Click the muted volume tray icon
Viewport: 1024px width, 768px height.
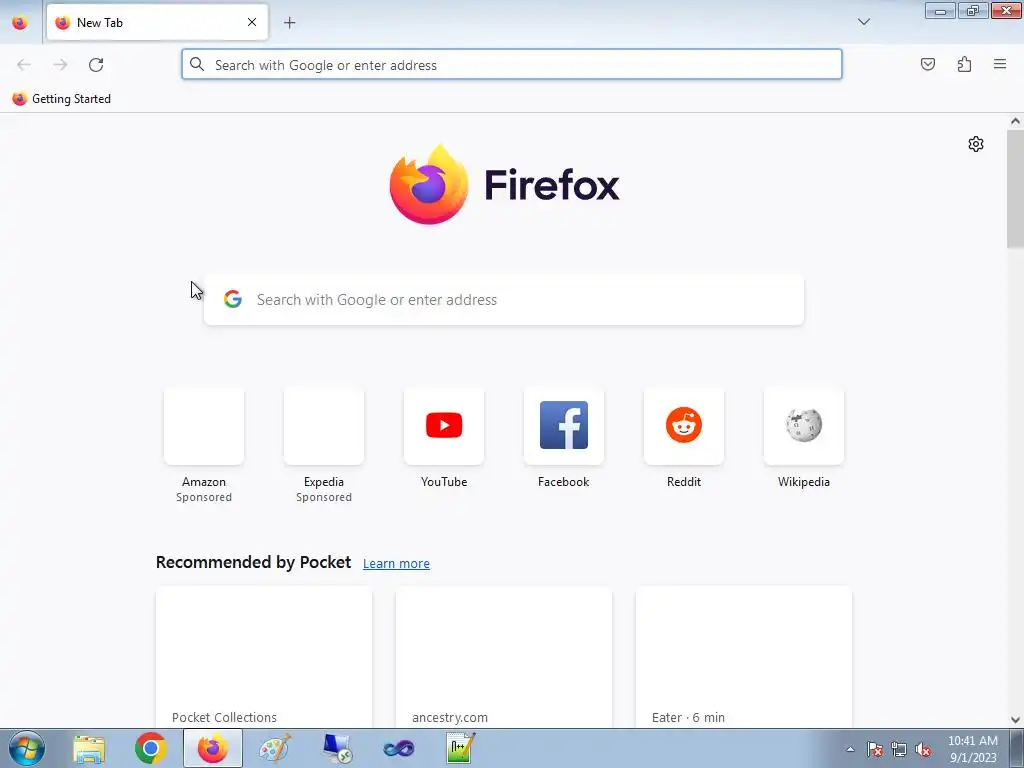pos(923,749)
